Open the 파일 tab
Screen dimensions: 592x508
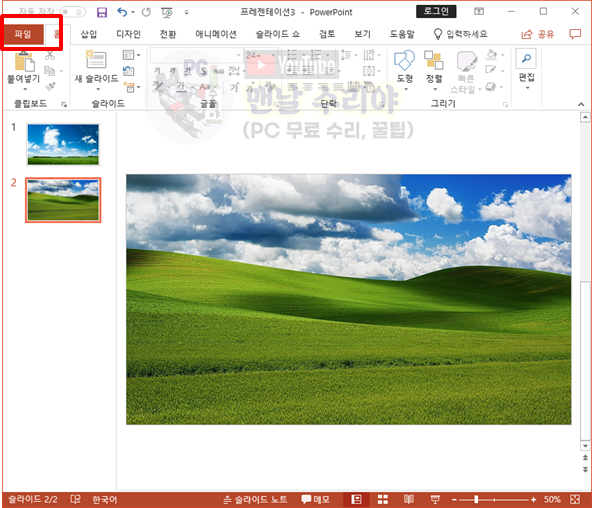pos(23,34)
